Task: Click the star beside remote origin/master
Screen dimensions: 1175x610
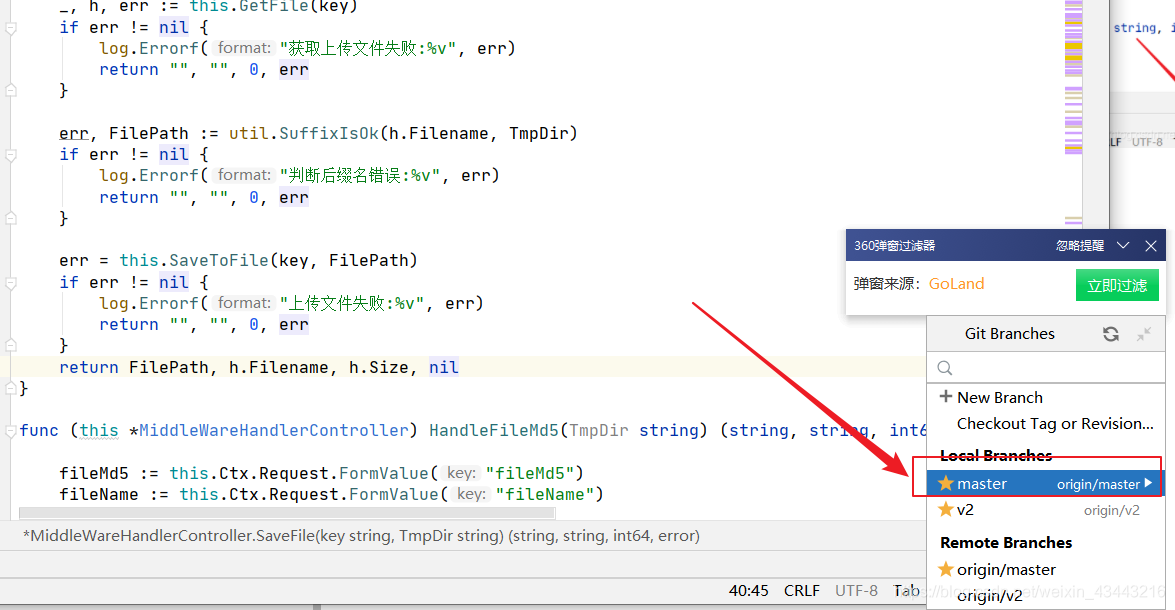Action: (x=946, y=570)
